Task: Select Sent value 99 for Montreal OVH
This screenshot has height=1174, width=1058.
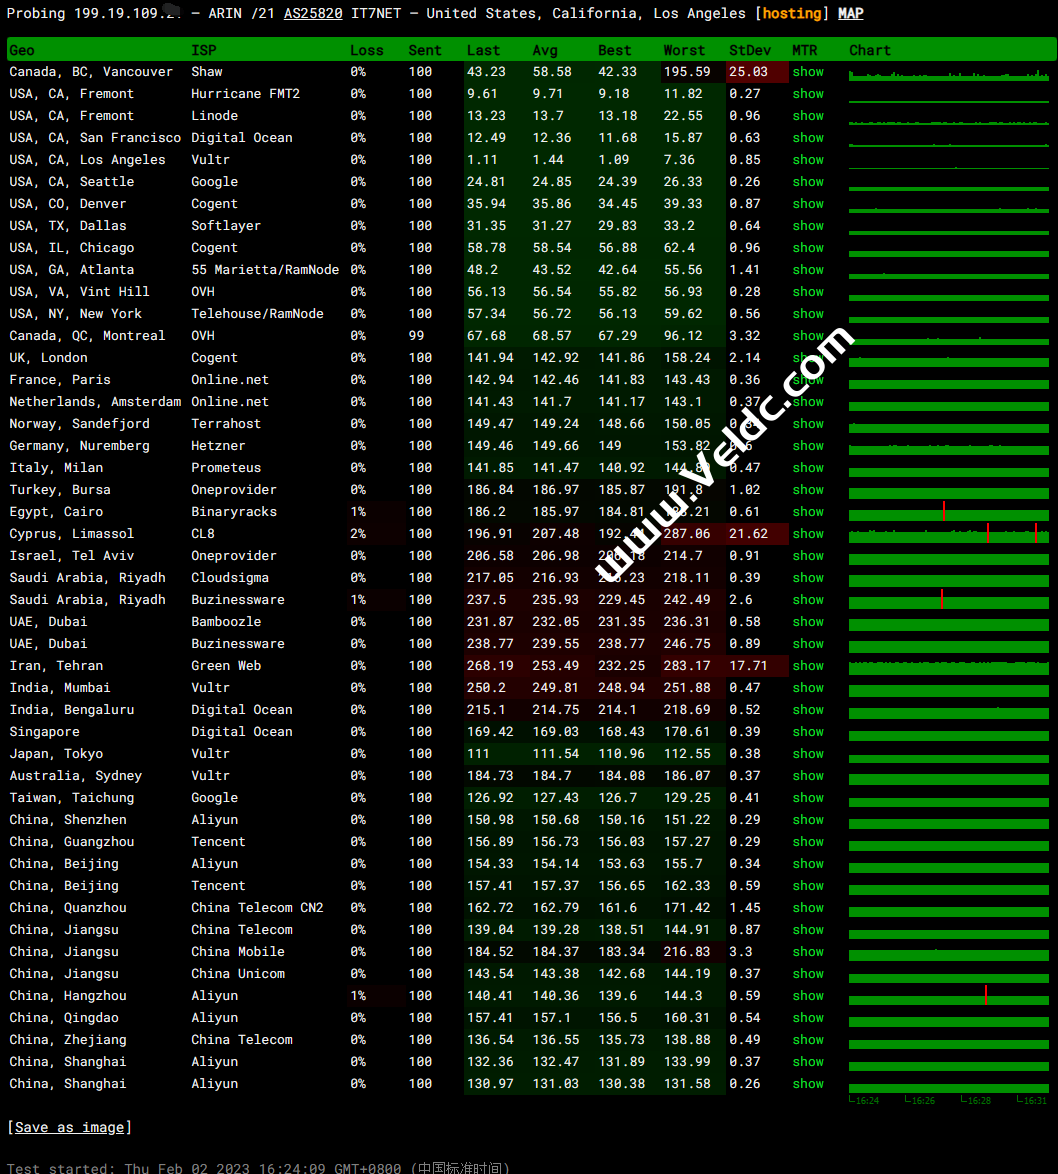Action: [x=416, y=335]
